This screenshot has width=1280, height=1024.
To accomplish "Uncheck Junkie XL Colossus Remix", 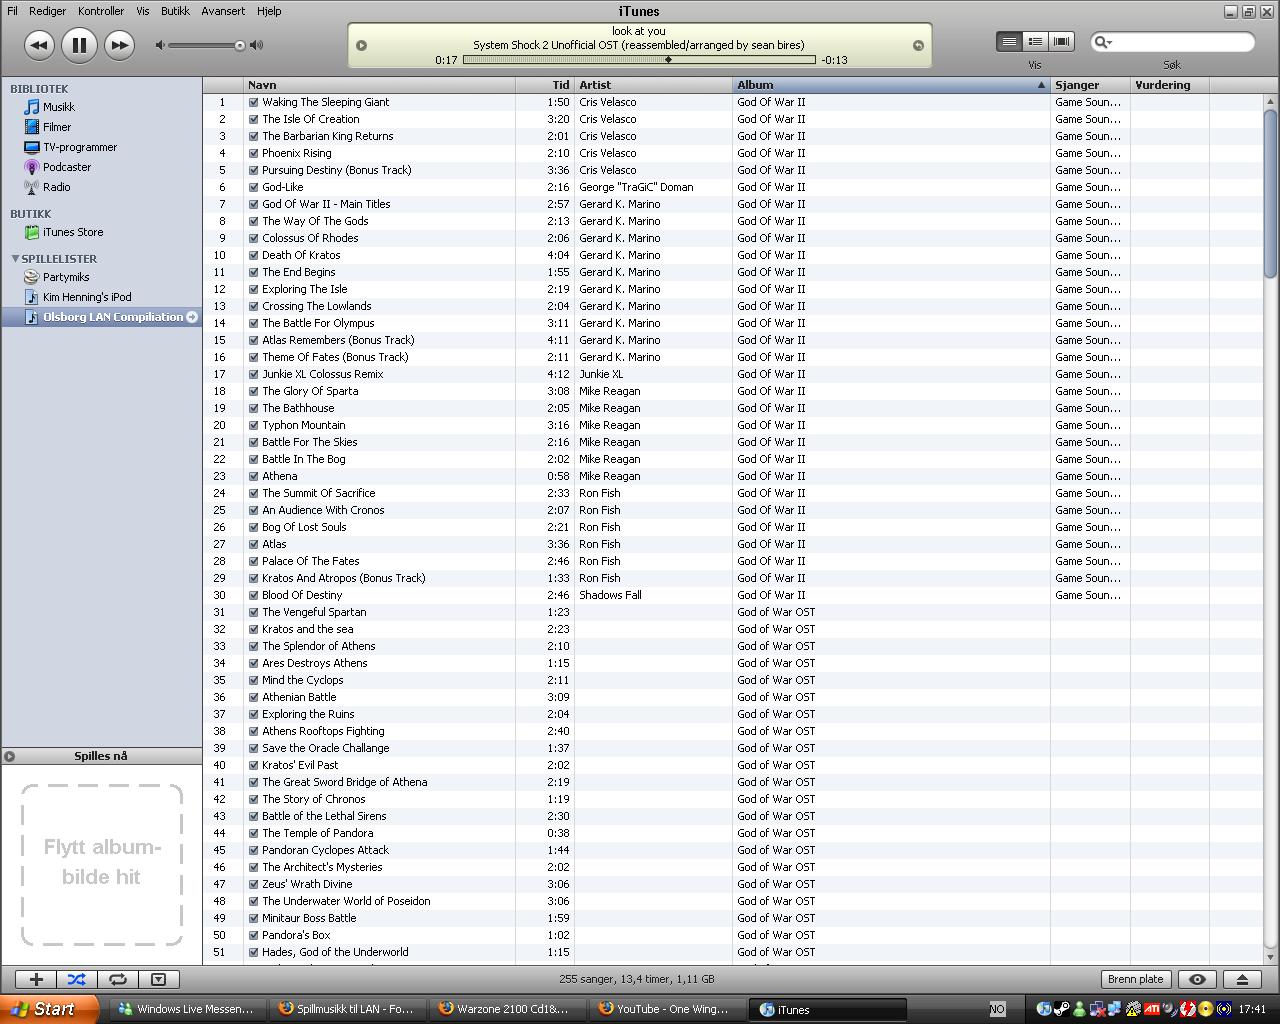I will (x=254, y=374).
